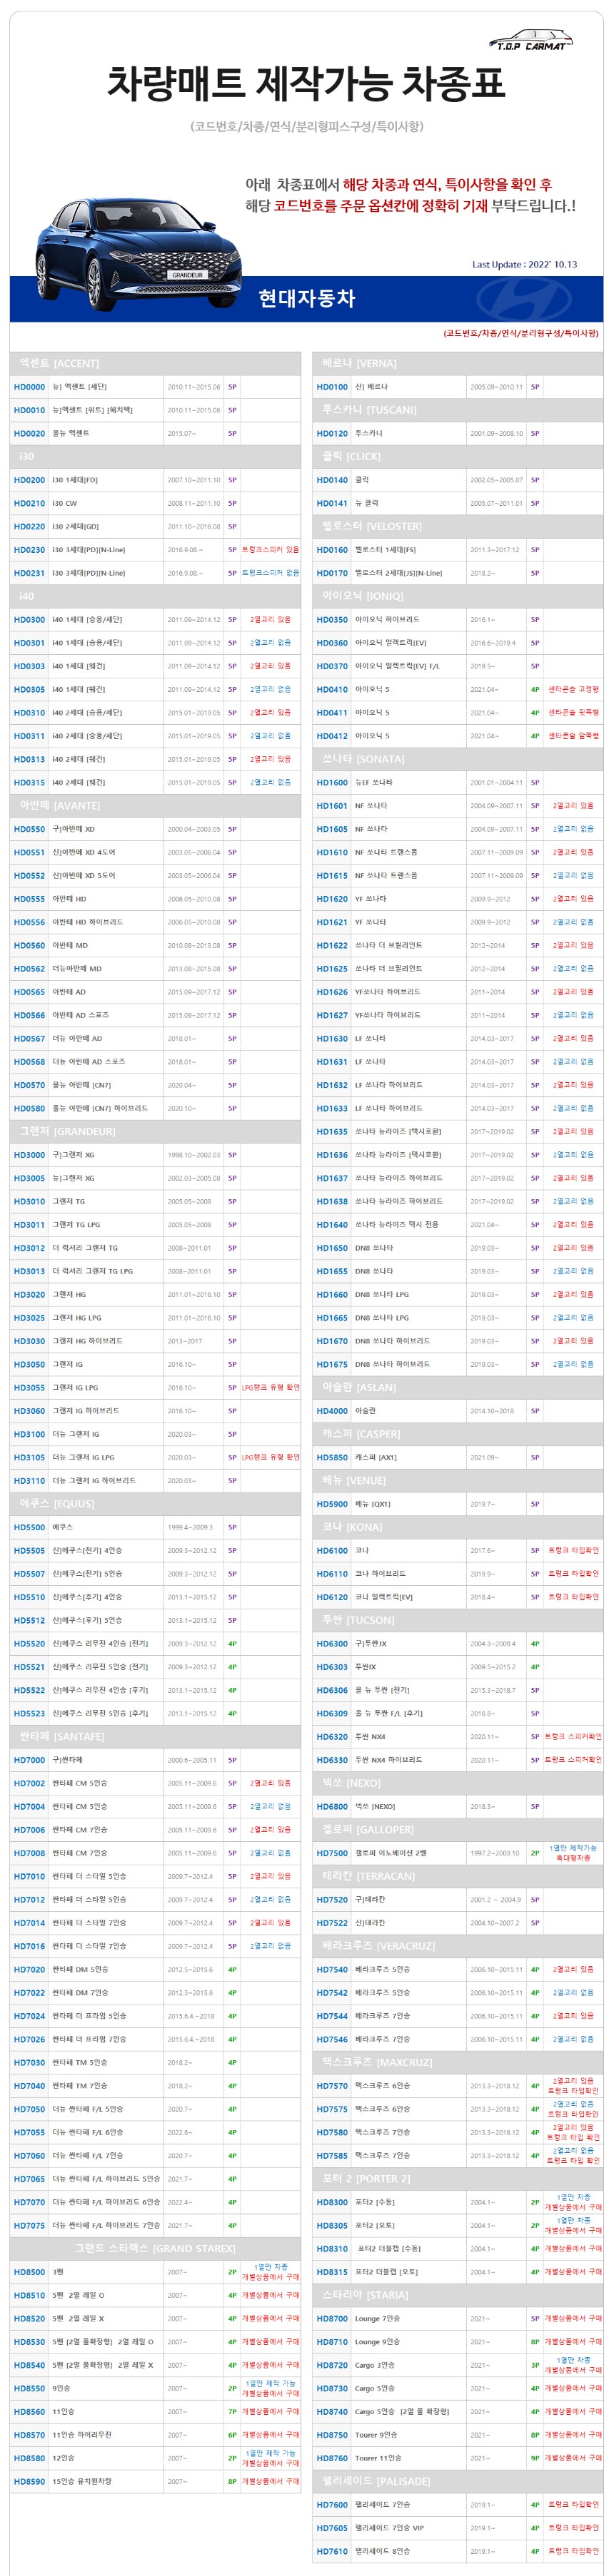Image resolution: width=614 pixels, height=2576 pixels.
Task: Click the Hyundai emblem in the blue banner
Action: pyautogui.click(x=522, y=299)
